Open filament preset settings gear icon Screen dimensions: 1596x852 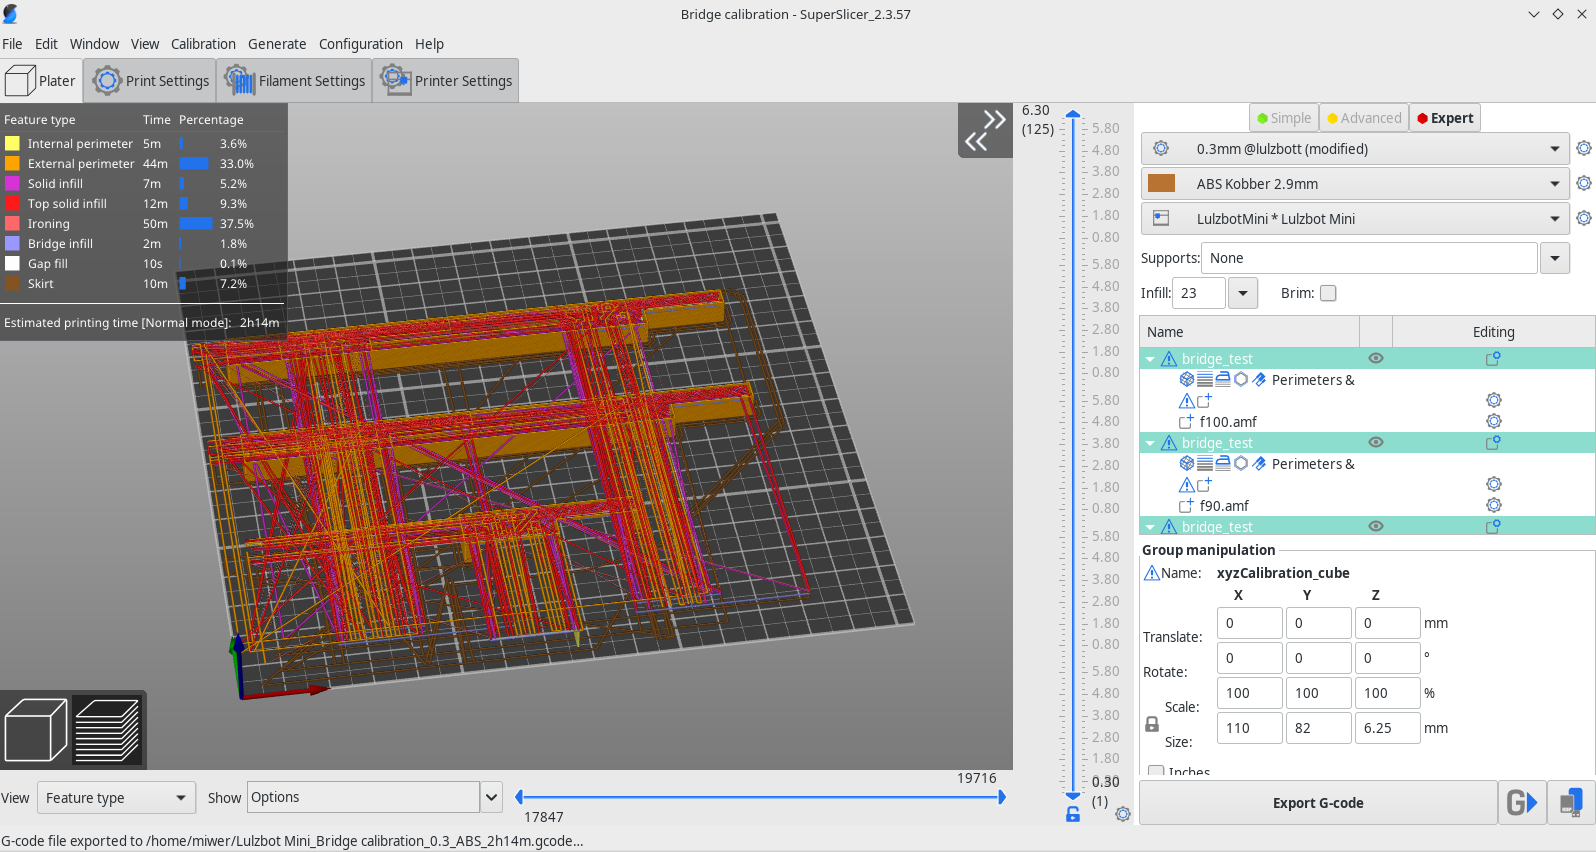(x=1584, y=183)
